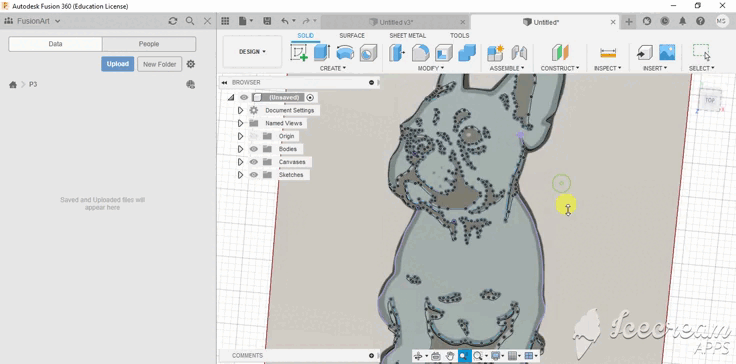Expand the Canvases node
736x364 pixels.
(240, 162)
